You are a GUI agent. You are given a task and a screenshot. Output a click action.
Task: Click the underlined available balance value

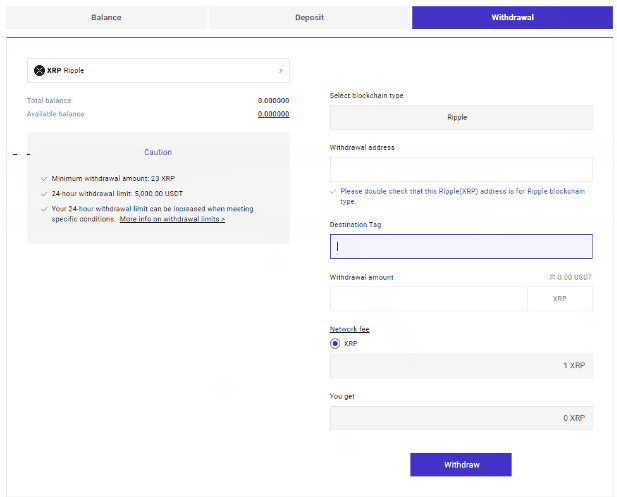[x=273, y=114]
